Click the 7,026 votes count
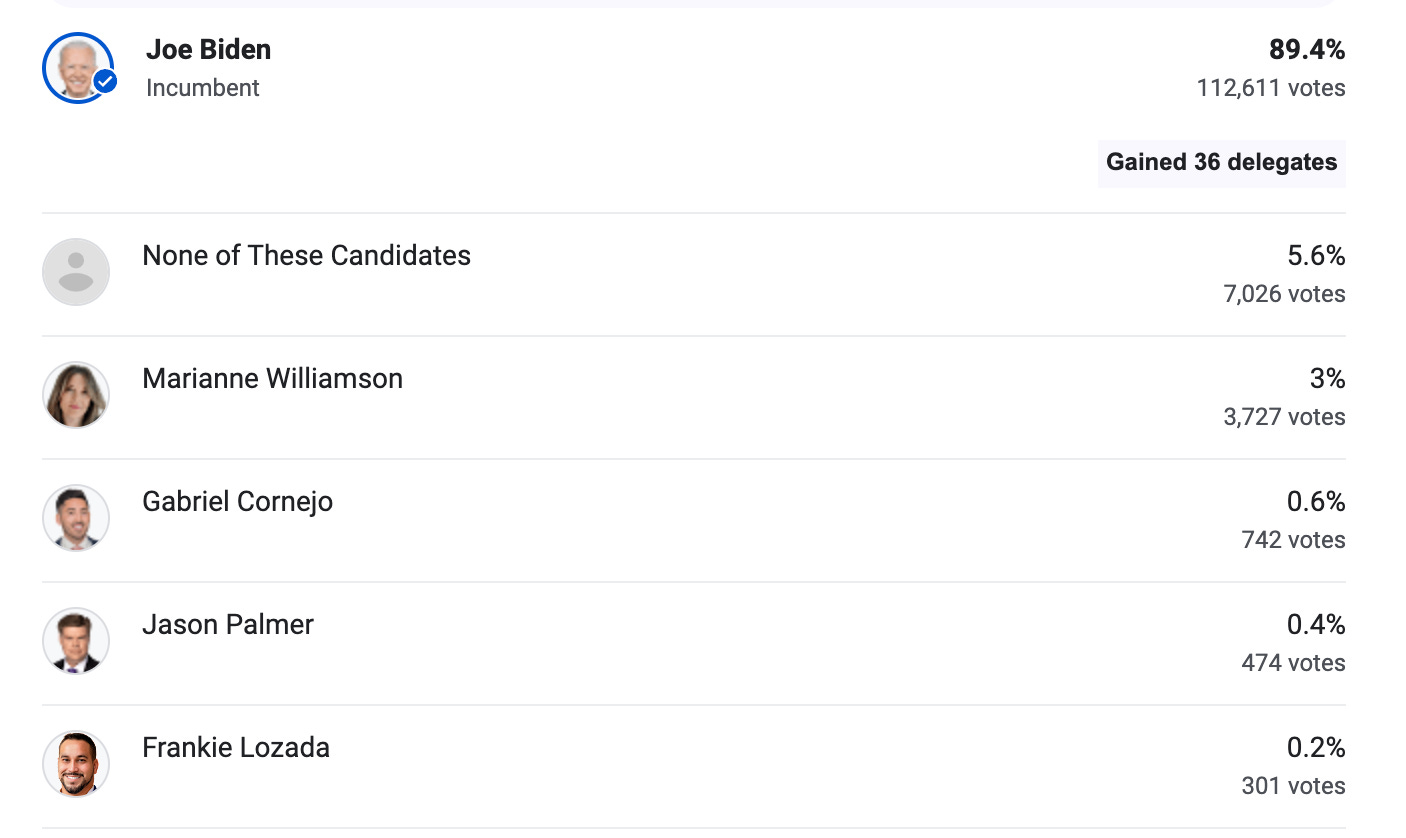 click(x=1284, y=294)
